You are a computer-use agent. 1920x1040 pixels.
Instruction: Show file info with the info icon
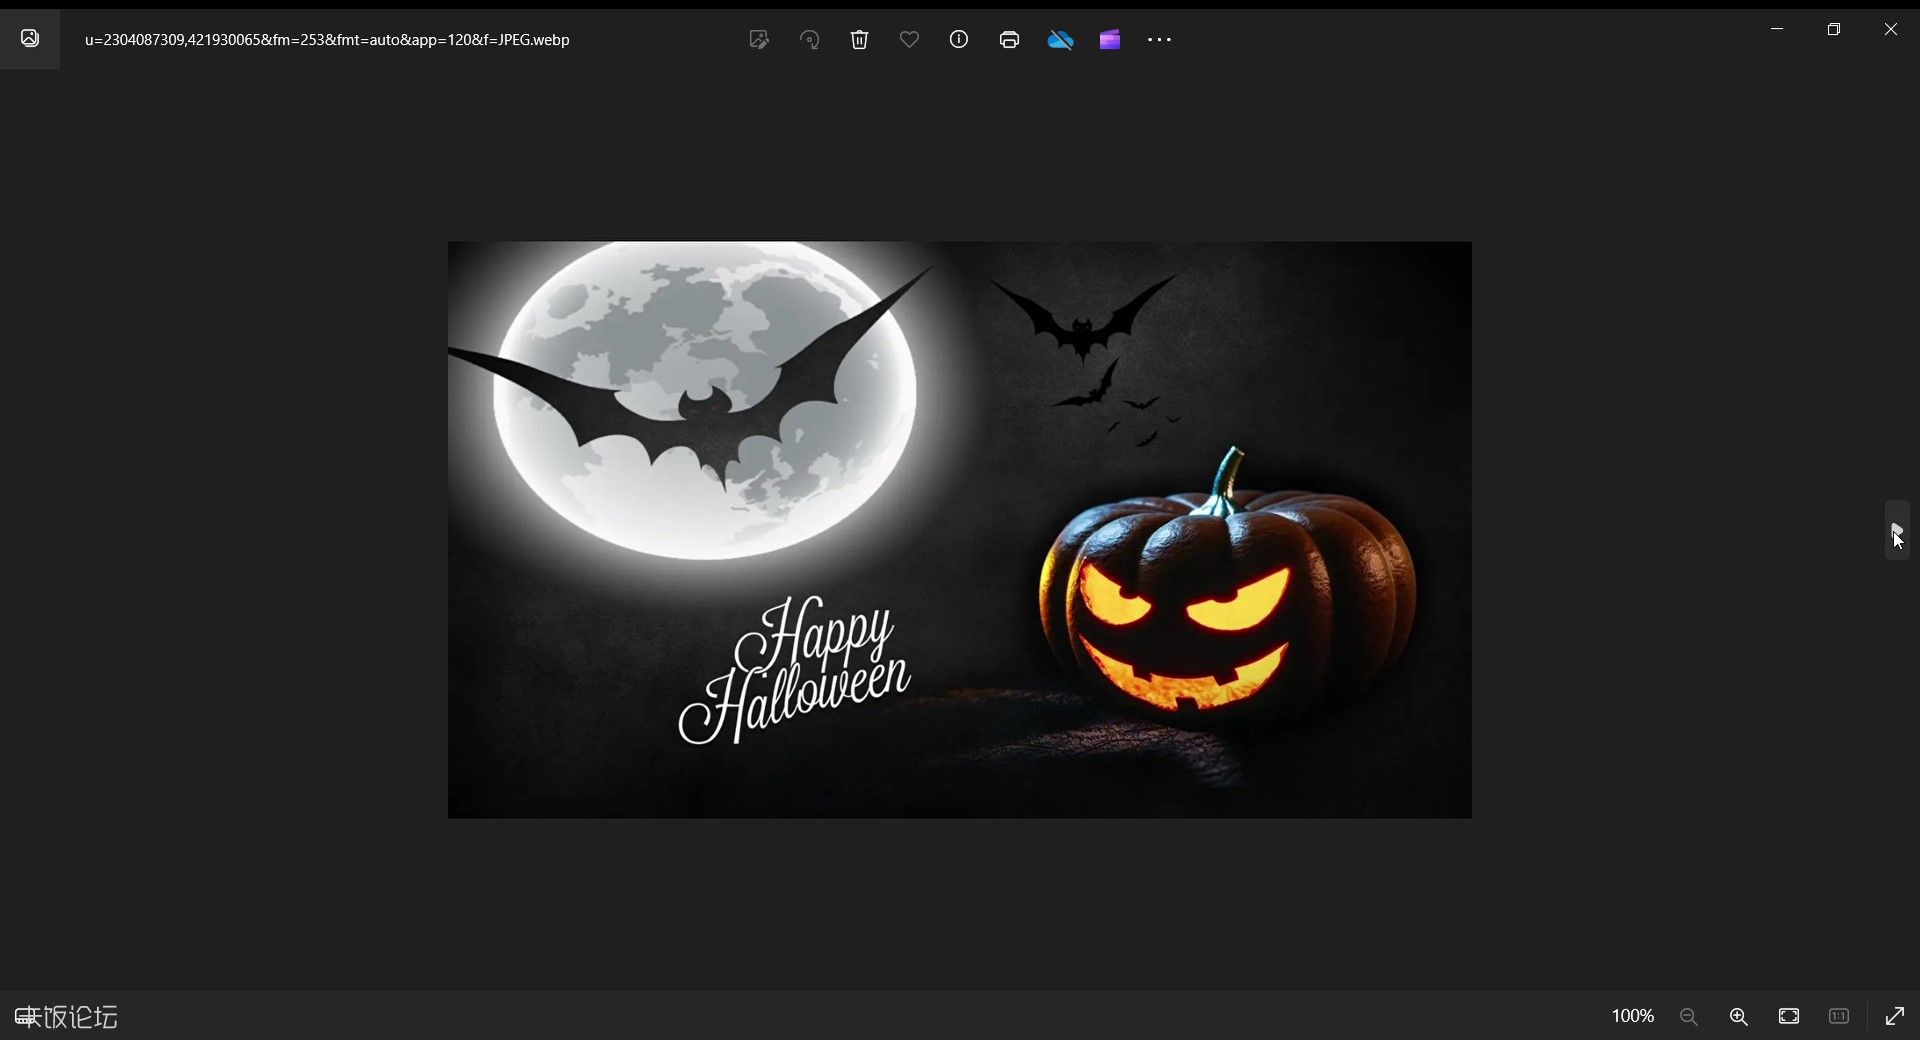pos(959,40)
